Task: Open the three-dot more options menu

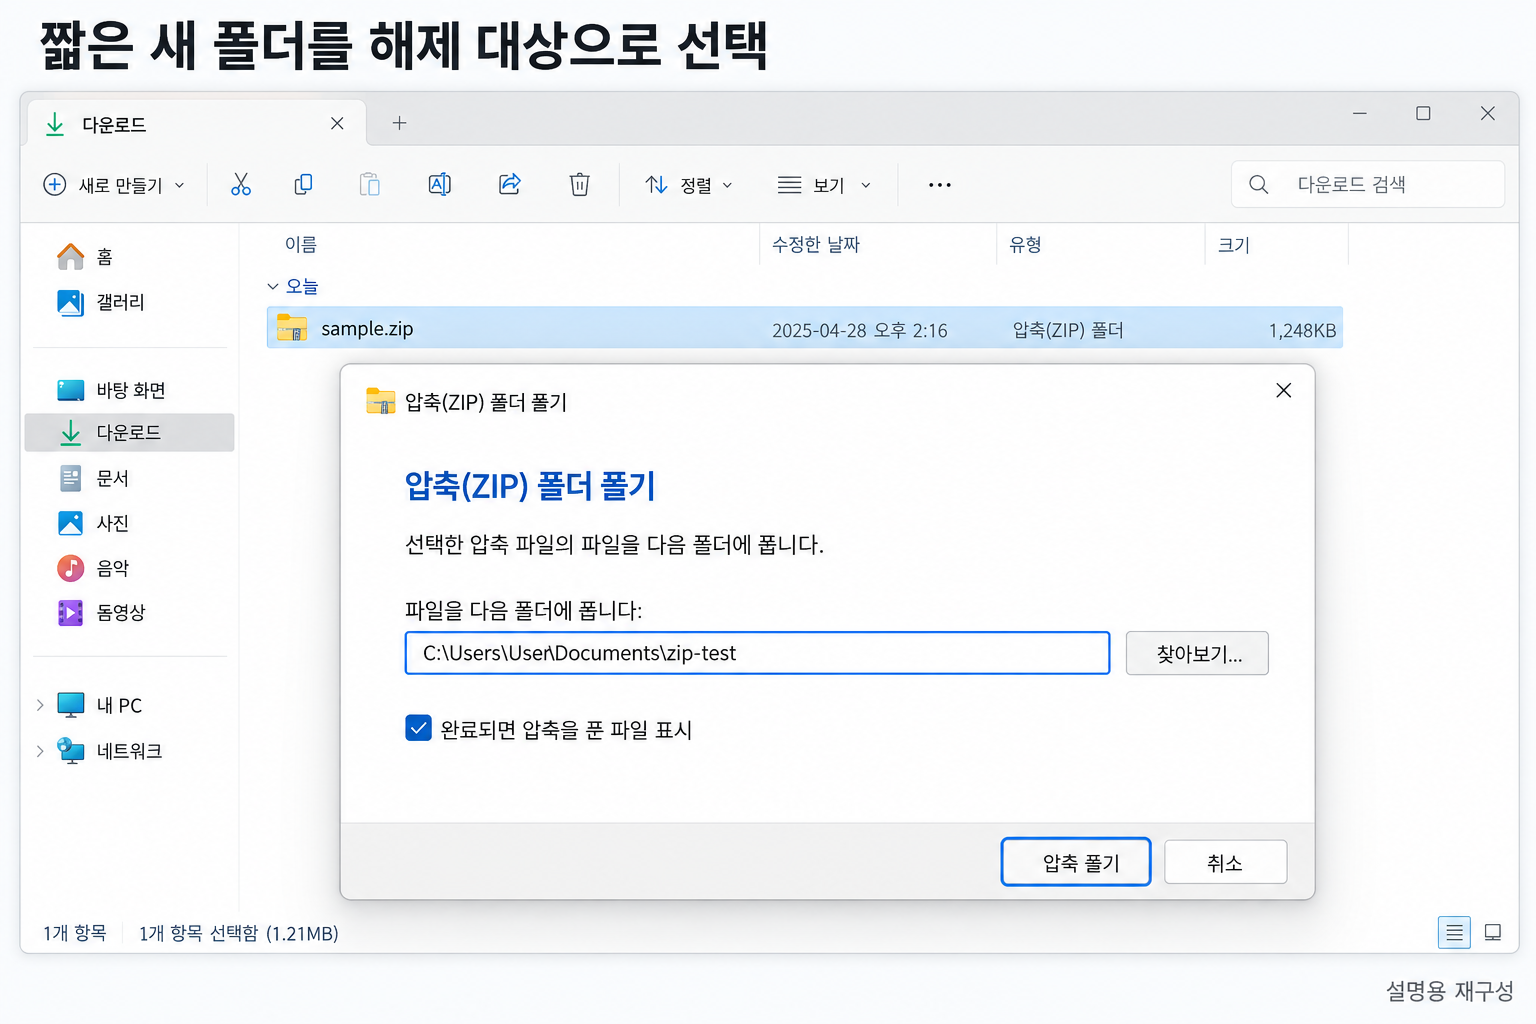Action: [x=939, y=185]
